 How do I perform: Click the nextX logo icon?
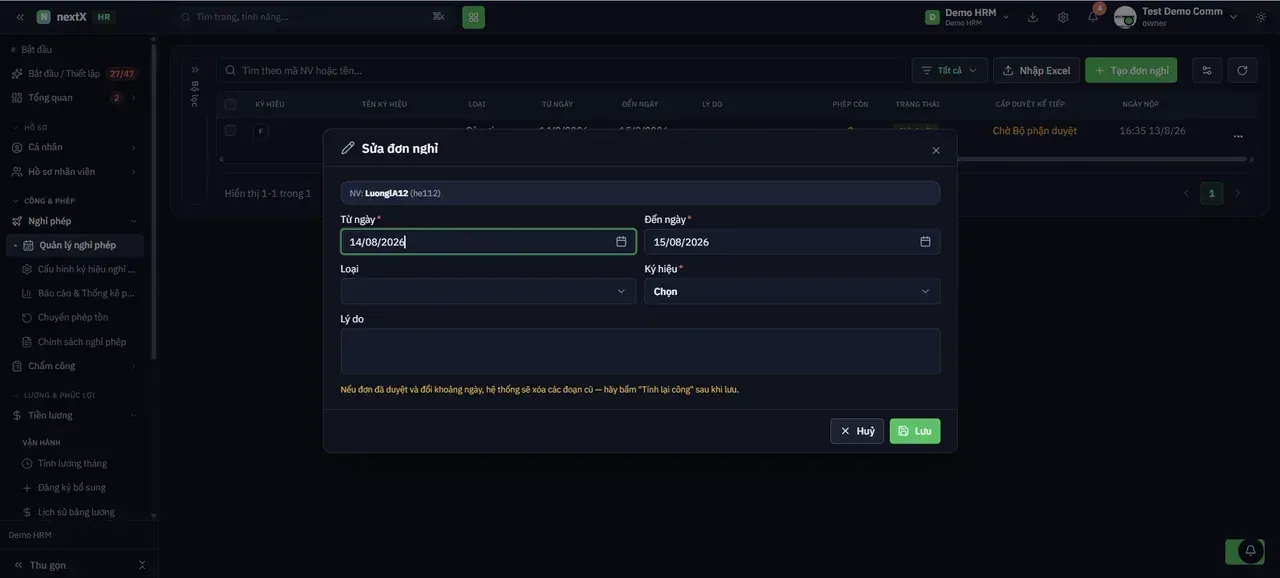coord(44,17)
